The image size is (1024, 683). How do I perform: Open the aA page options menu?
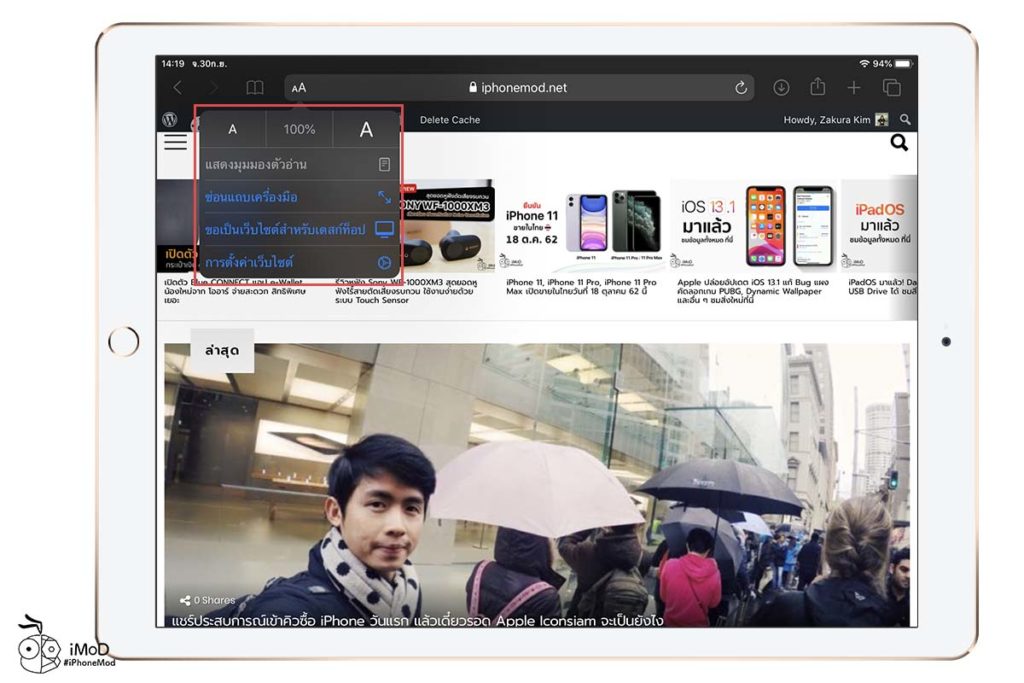coord(297,87)
